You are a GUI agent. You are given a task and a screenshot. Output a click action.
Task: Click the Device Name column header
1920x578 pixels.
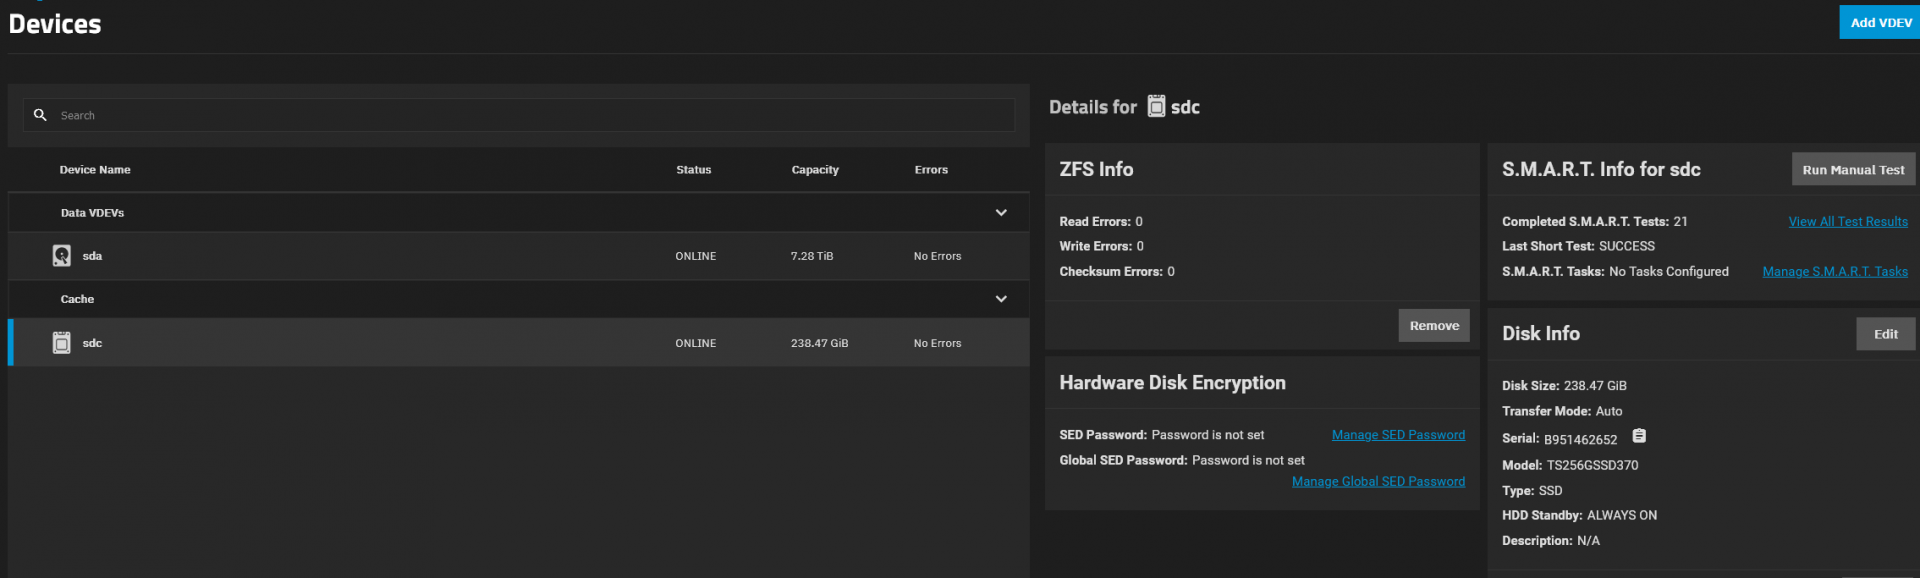pos(95,170)
